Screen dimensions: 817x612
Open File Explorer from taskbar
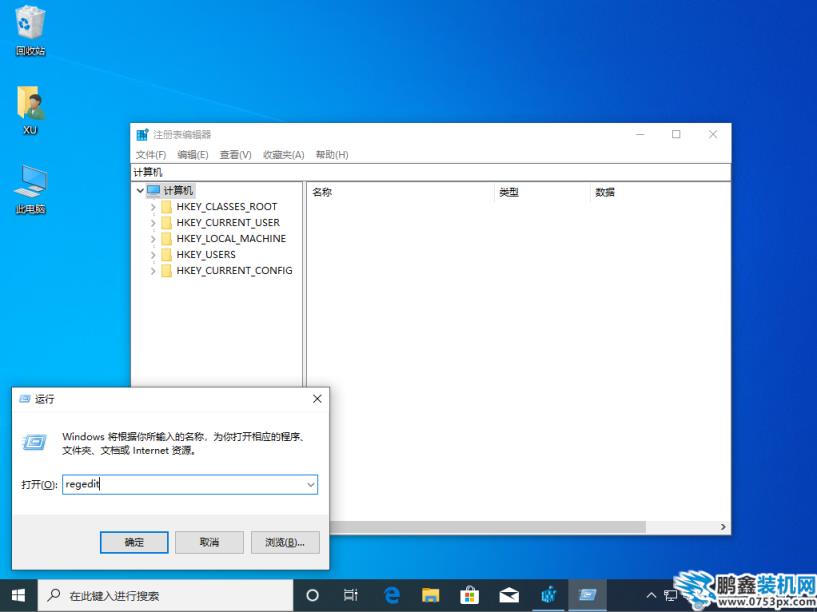pos(430,595)
